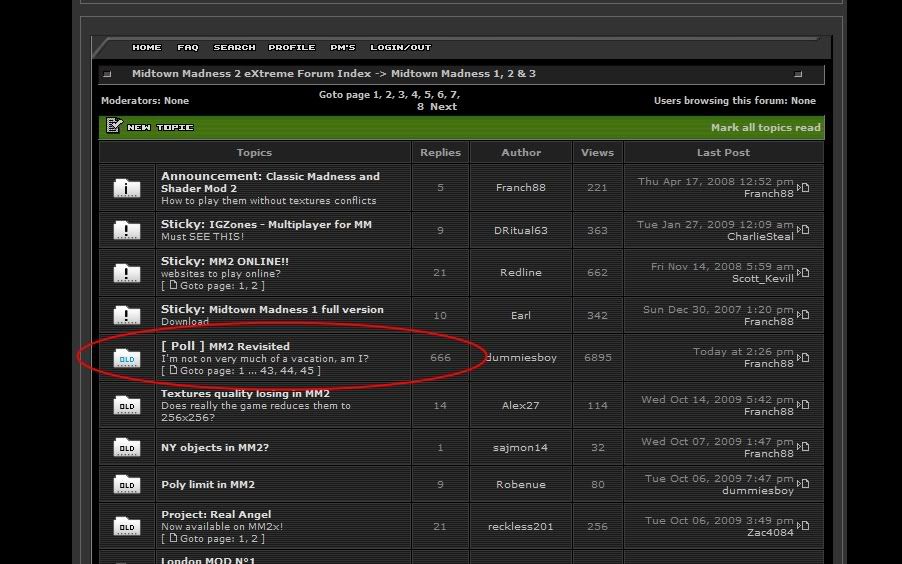
Task: Click the folder icon beside MM2 Revisited poll
Action: 127,358
